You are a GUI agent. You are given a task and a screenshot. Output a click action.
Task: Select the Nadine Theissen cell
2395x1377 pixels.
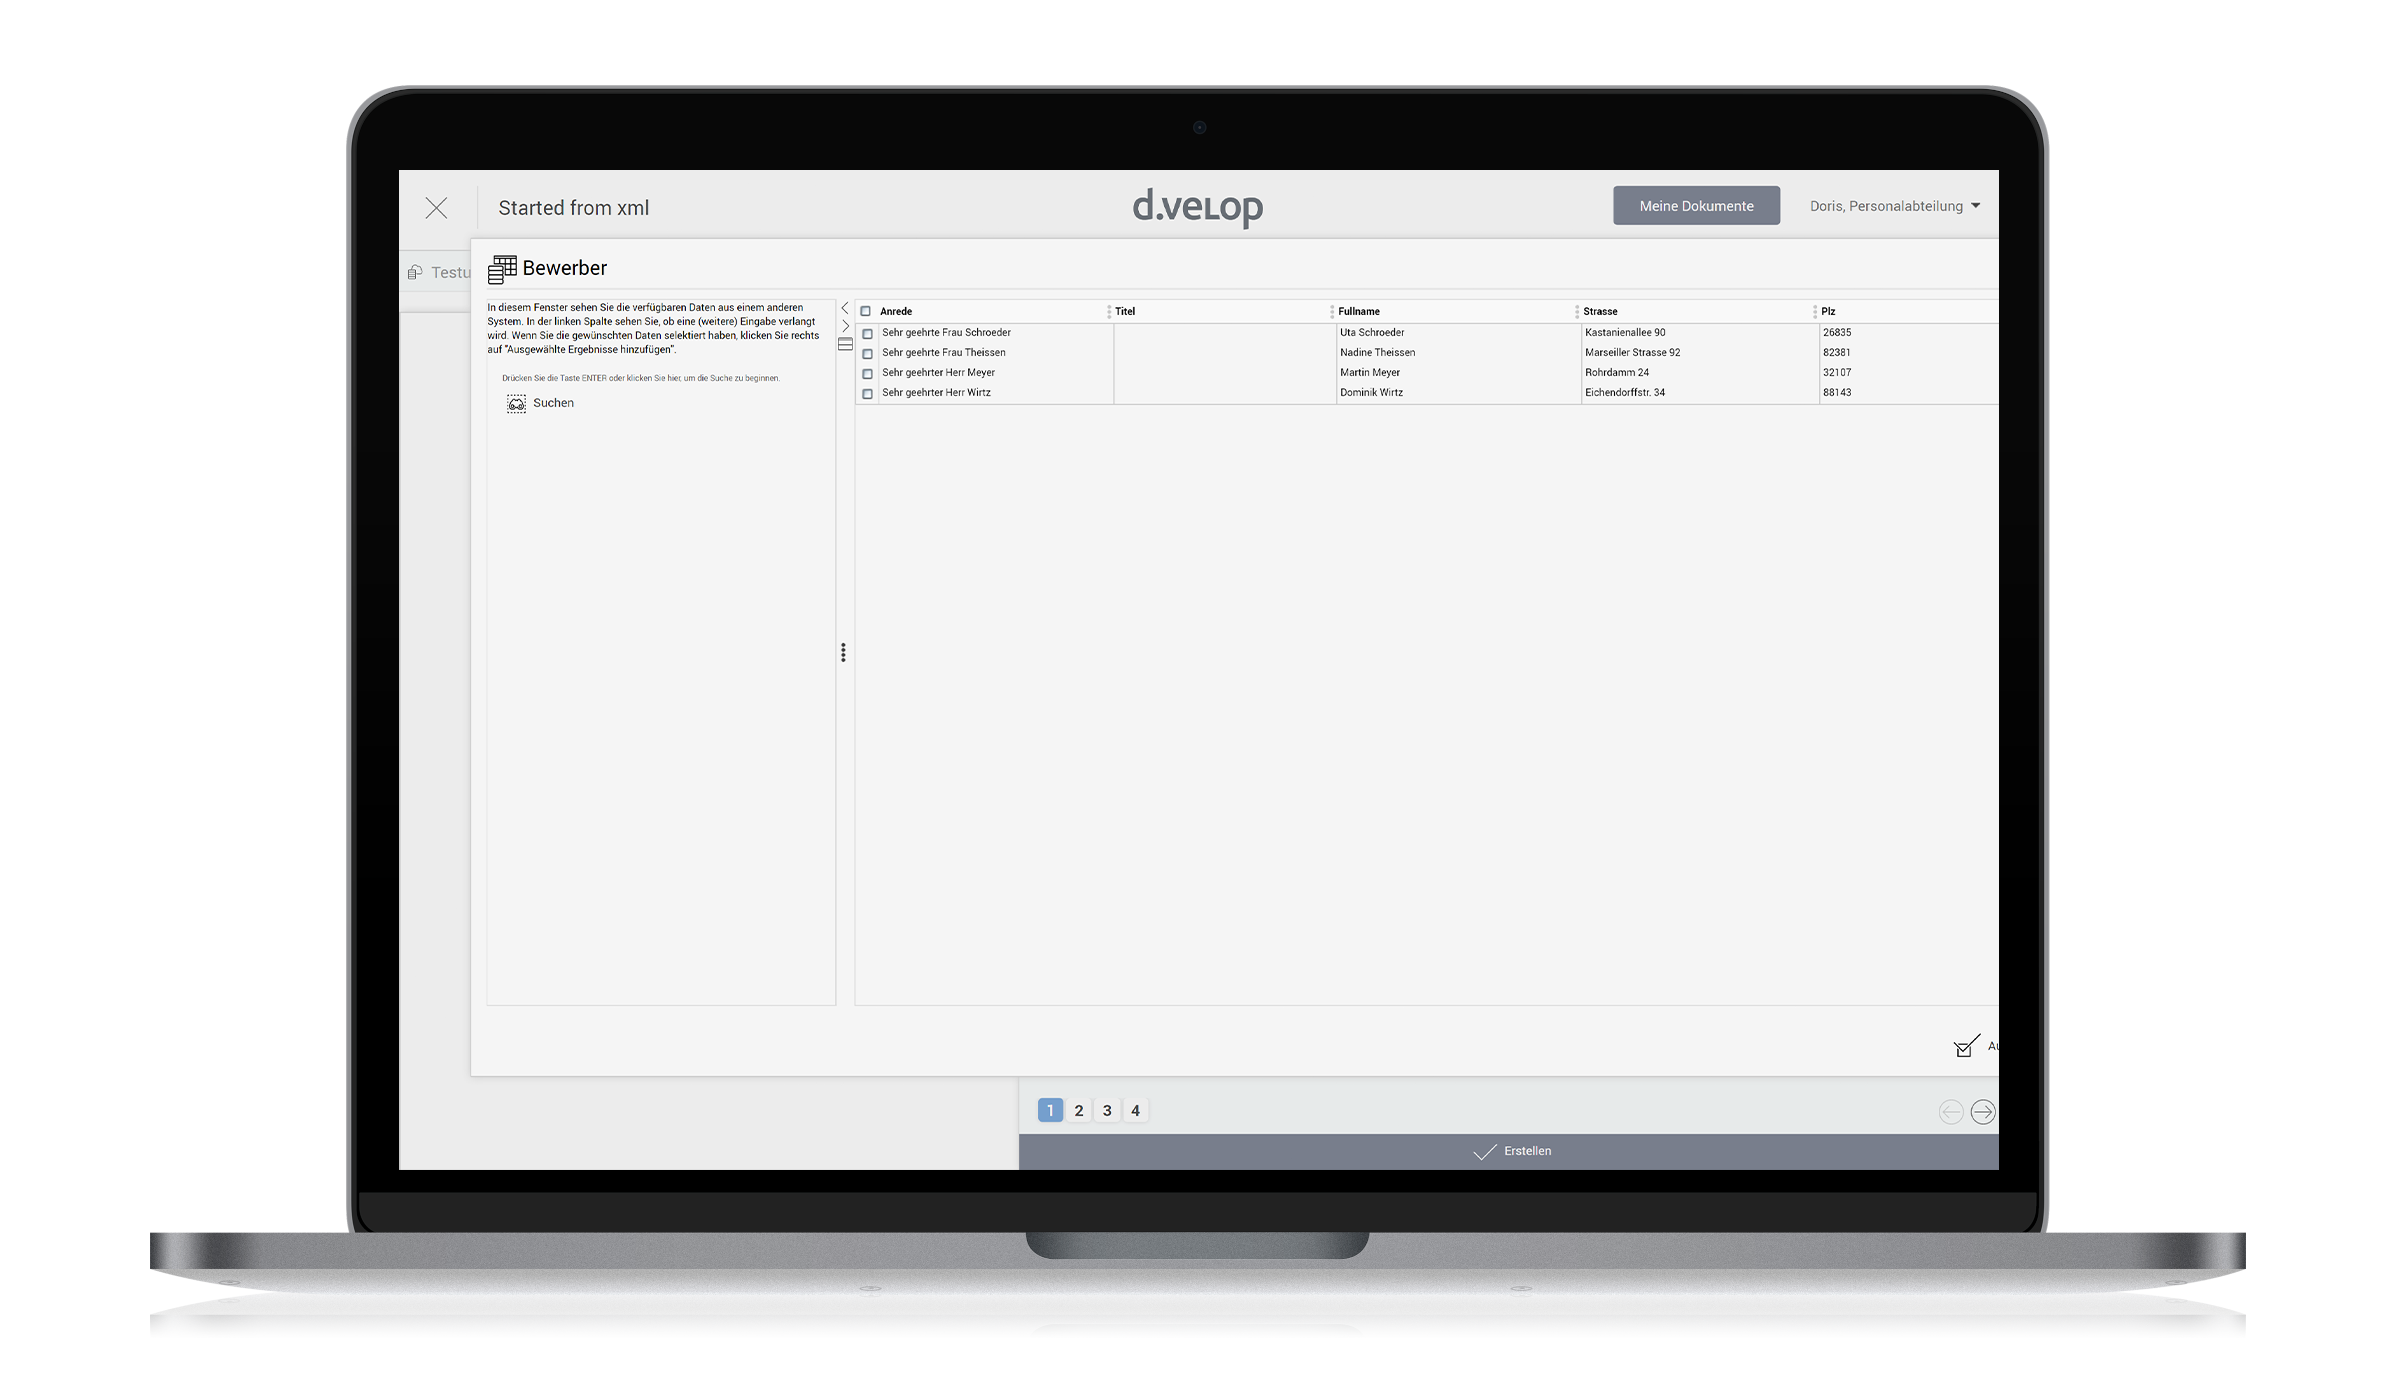point(1378,353)
